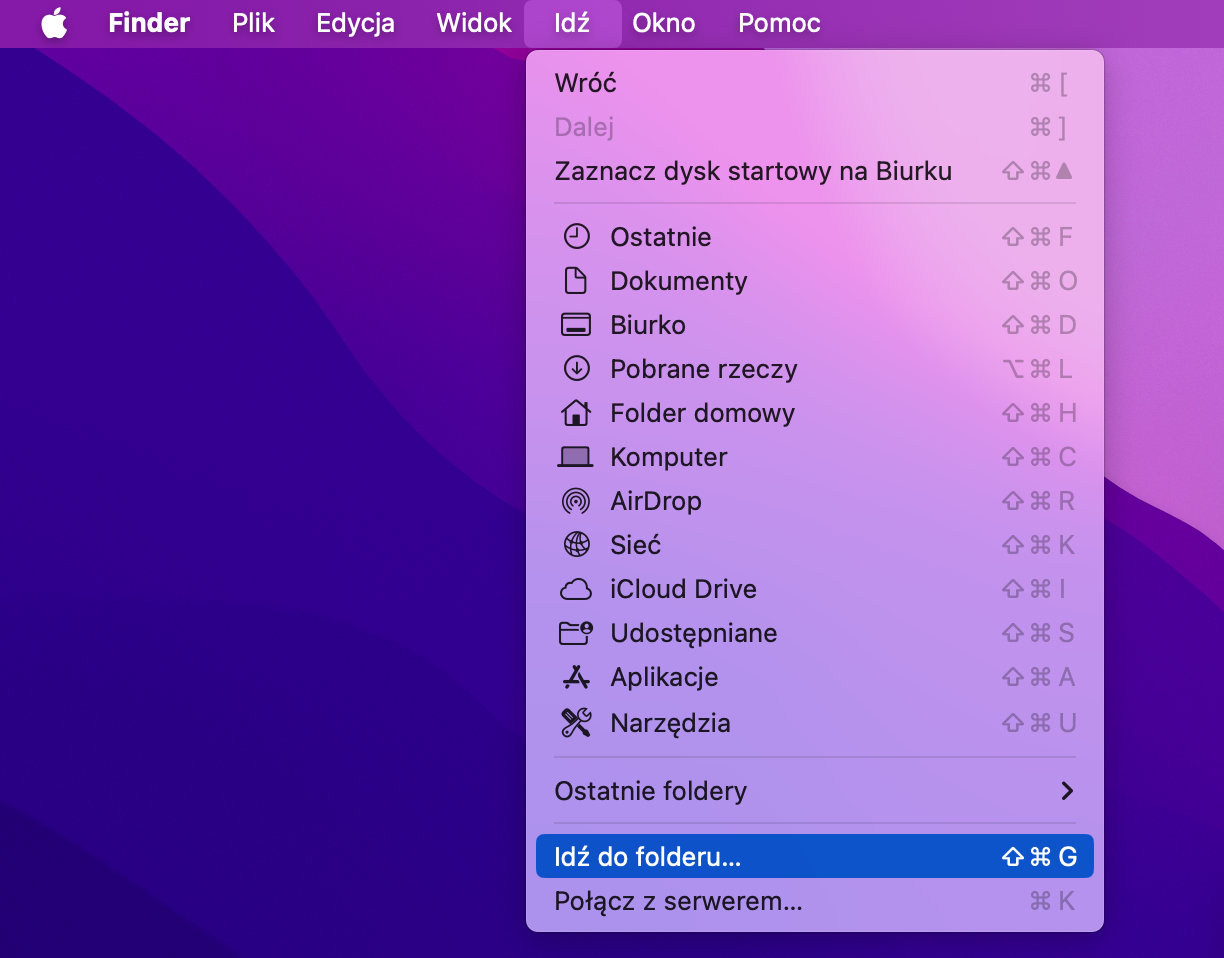Click the Udostępniane shared folder icon

point(576,633)
